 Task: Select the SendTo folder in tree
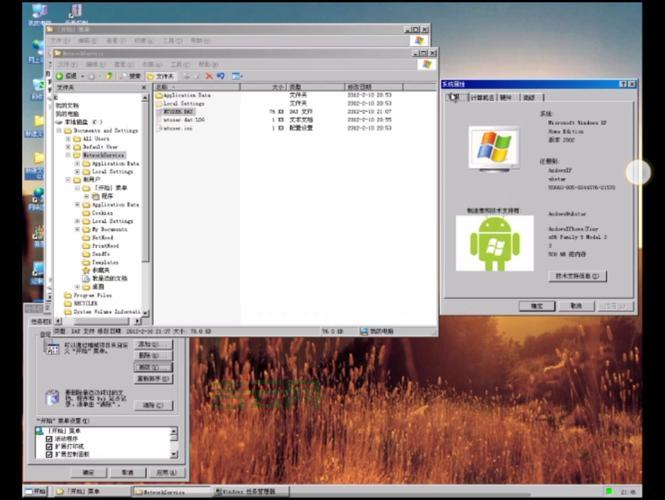coord(101,254)
